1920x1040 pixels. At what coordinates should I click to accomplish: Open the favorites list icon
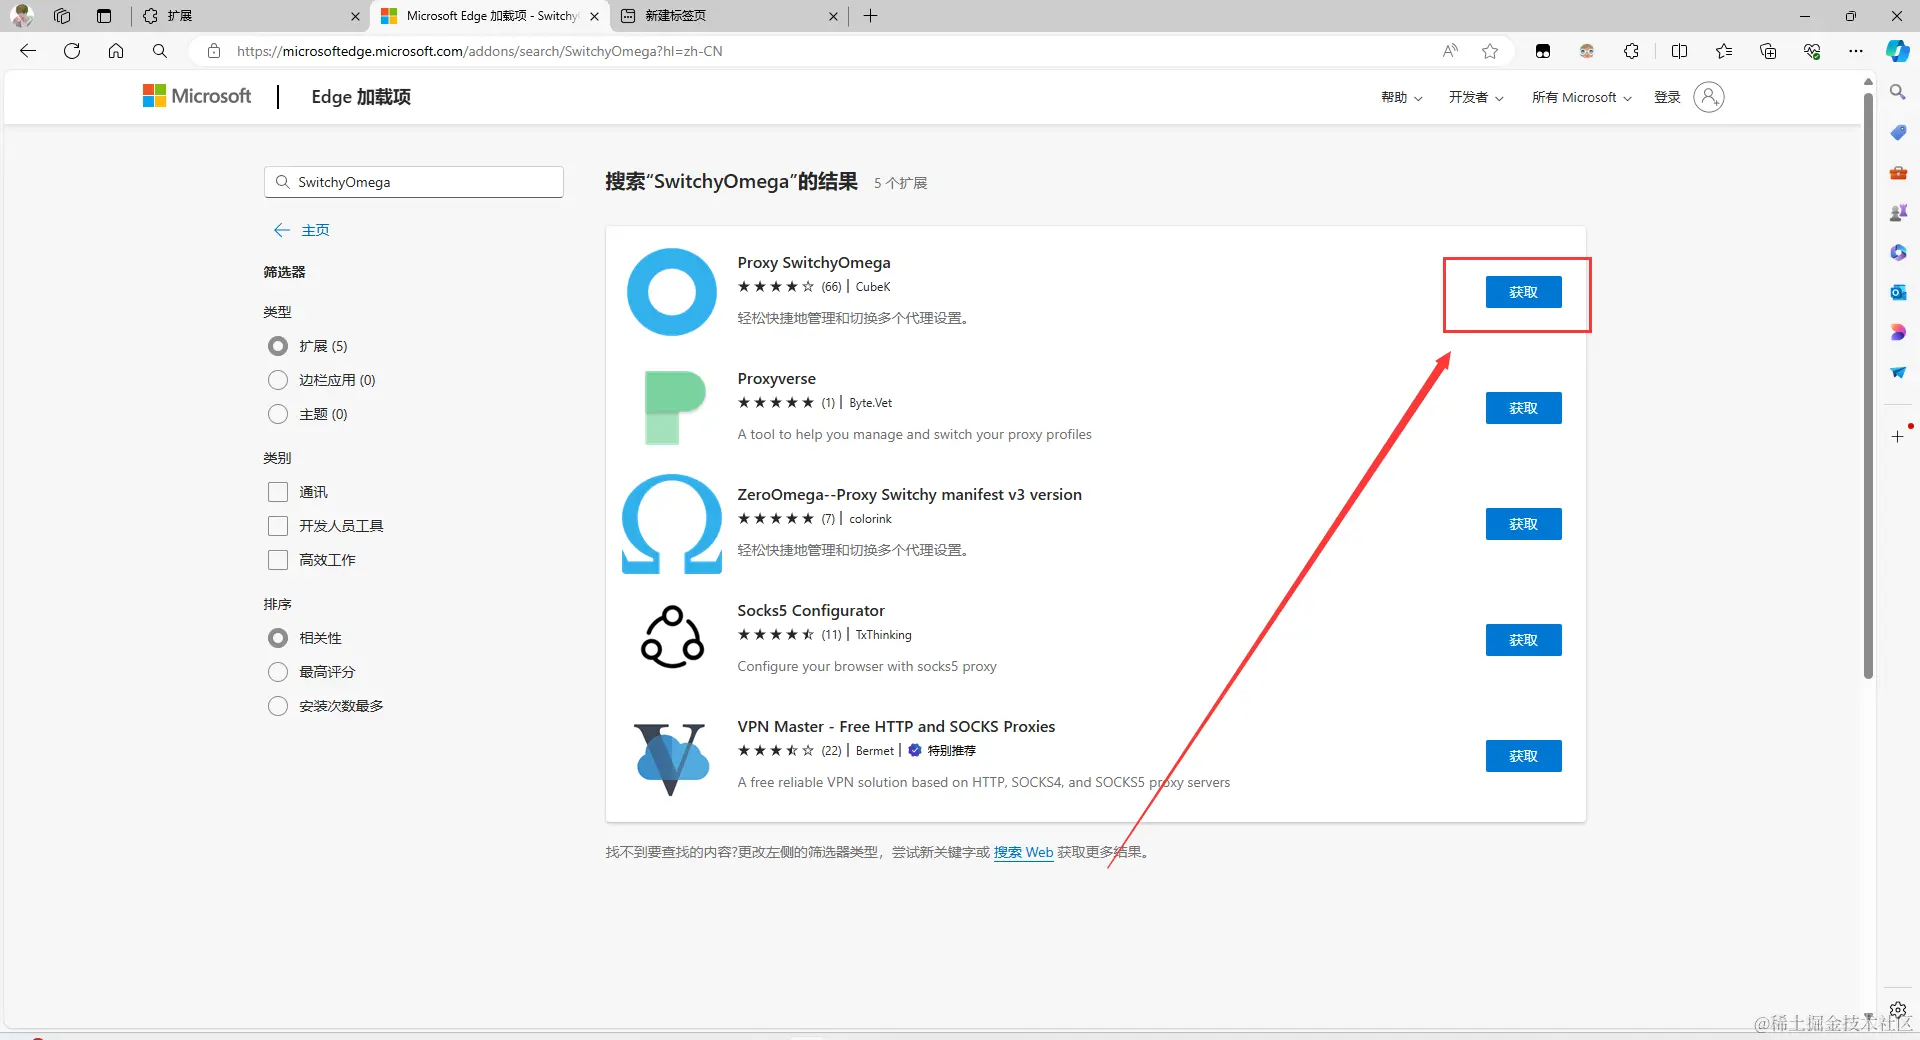1724,51
